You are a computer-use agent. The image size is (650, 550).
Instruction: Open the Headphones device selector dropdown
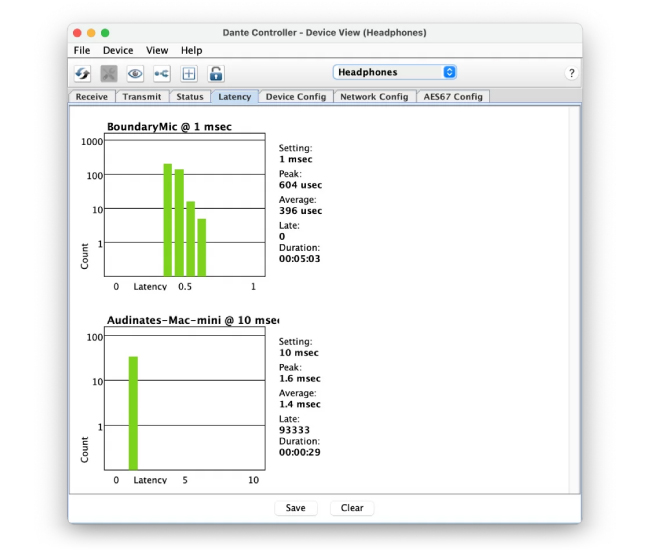[395, 72]
